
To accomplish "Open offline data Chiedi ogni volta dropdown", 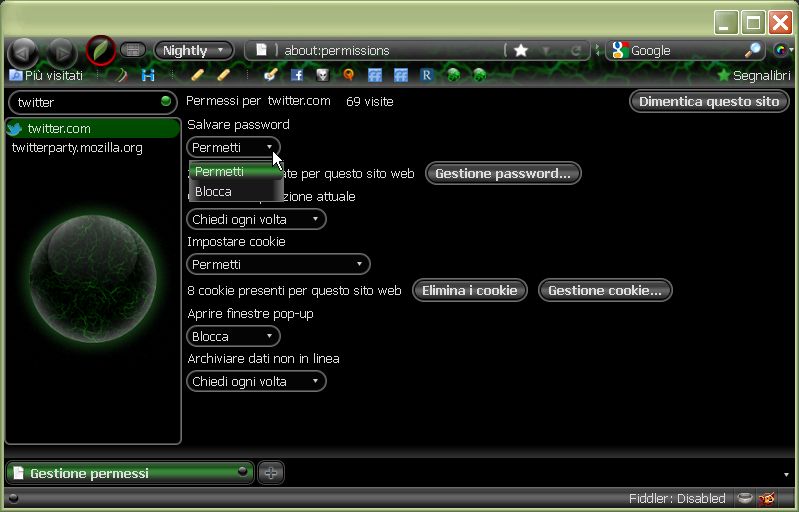I will click(x=256, y=382).
